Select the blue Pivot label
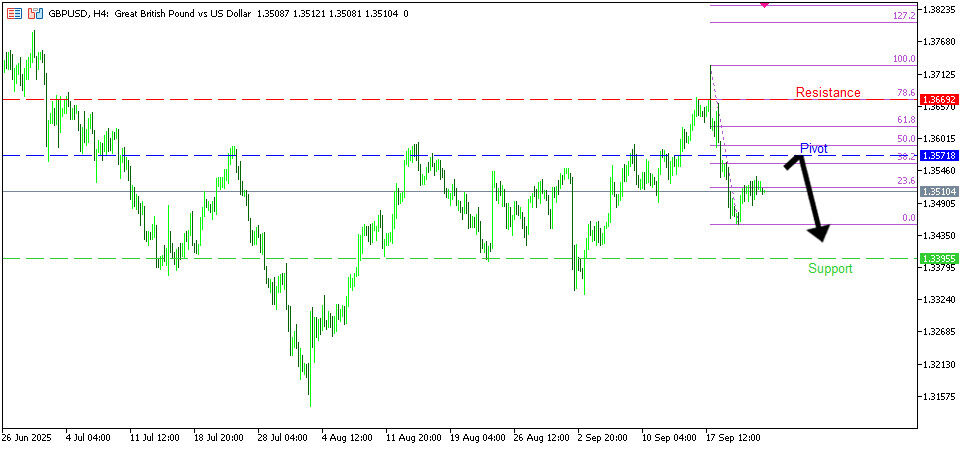 [813, 148]
